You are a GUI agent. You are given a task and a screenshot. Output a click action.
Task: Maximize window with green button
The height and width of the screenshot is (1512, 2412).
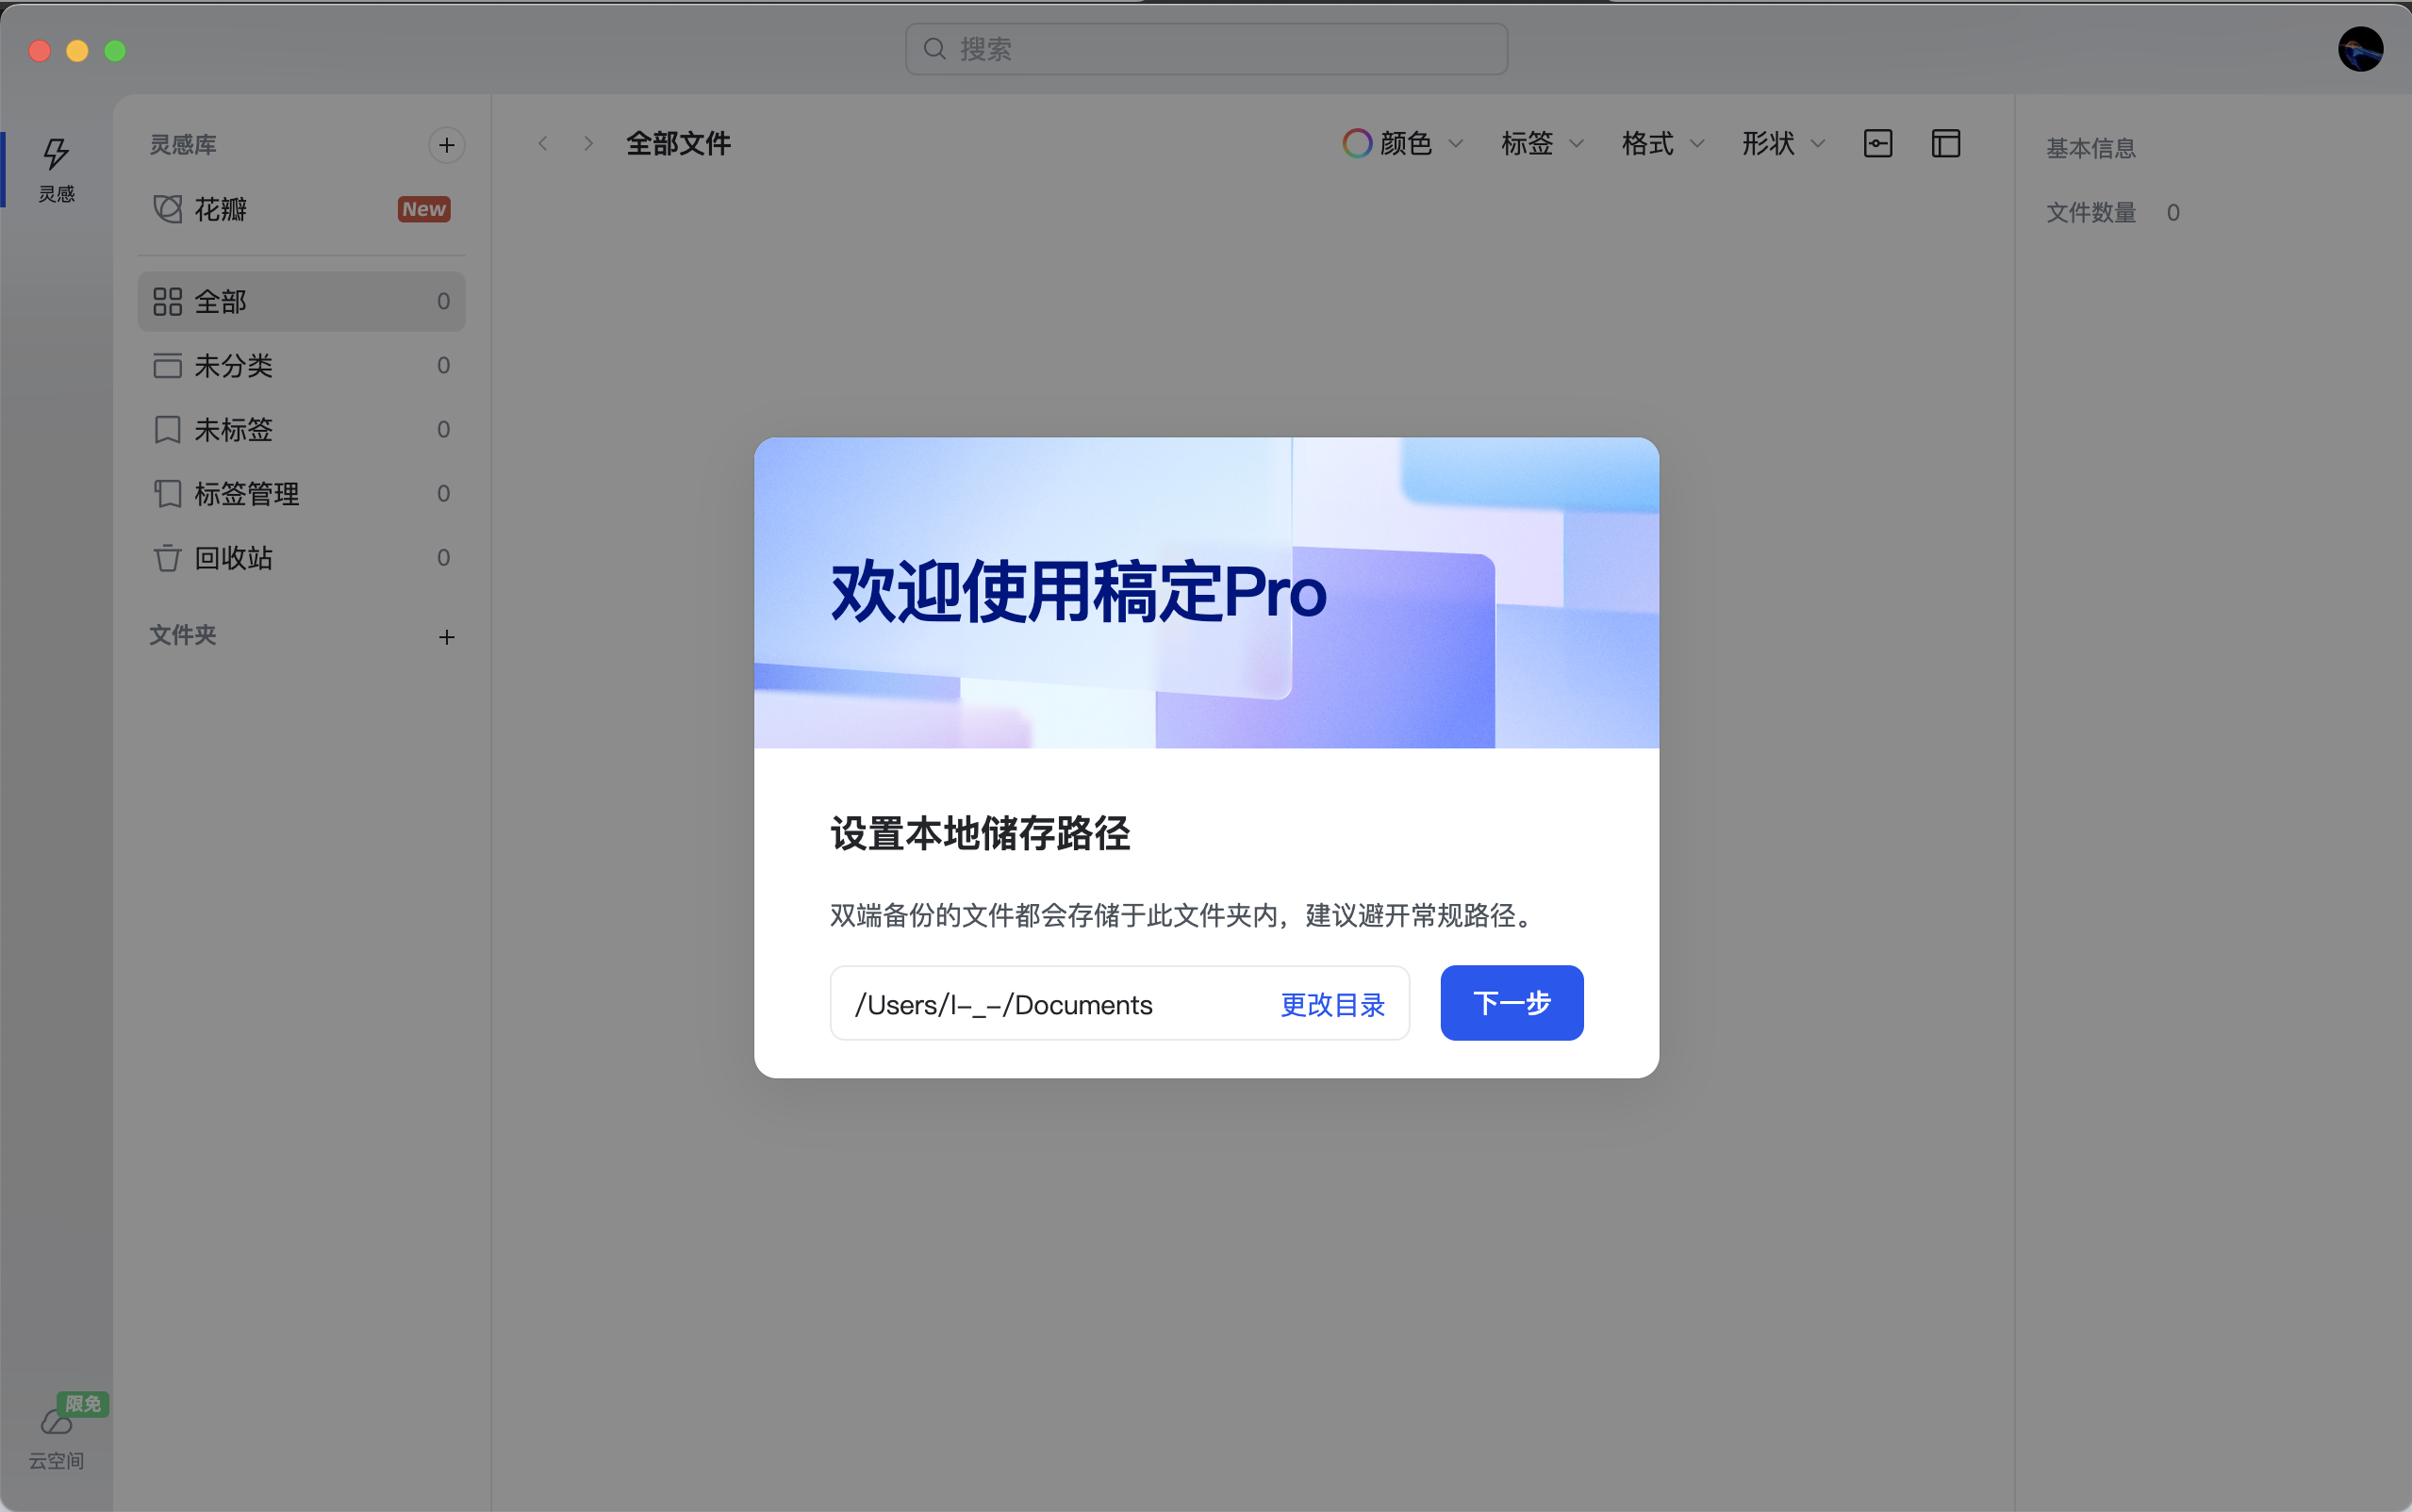[x=115, y=50]
